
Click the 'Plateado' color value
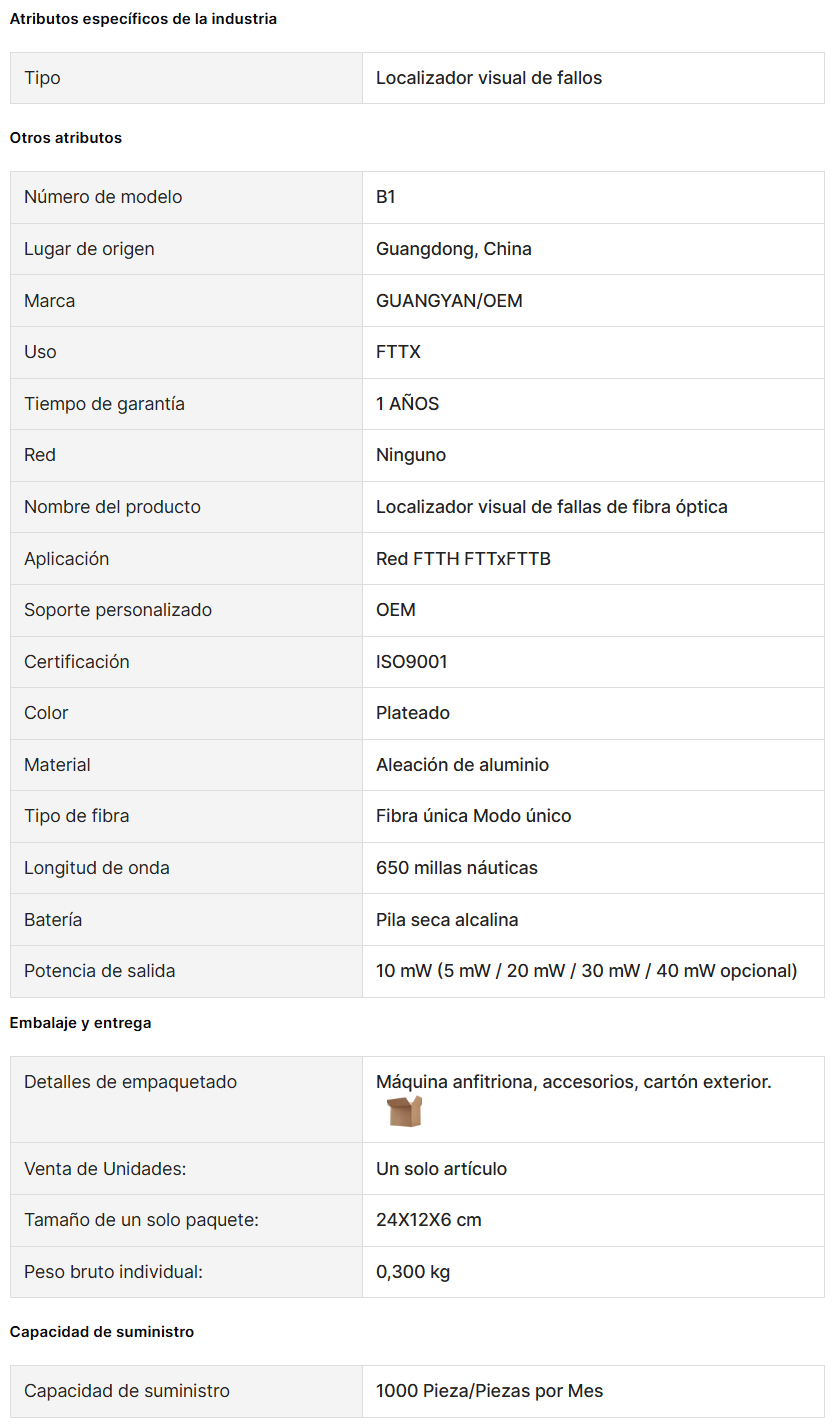coord(413,713)
